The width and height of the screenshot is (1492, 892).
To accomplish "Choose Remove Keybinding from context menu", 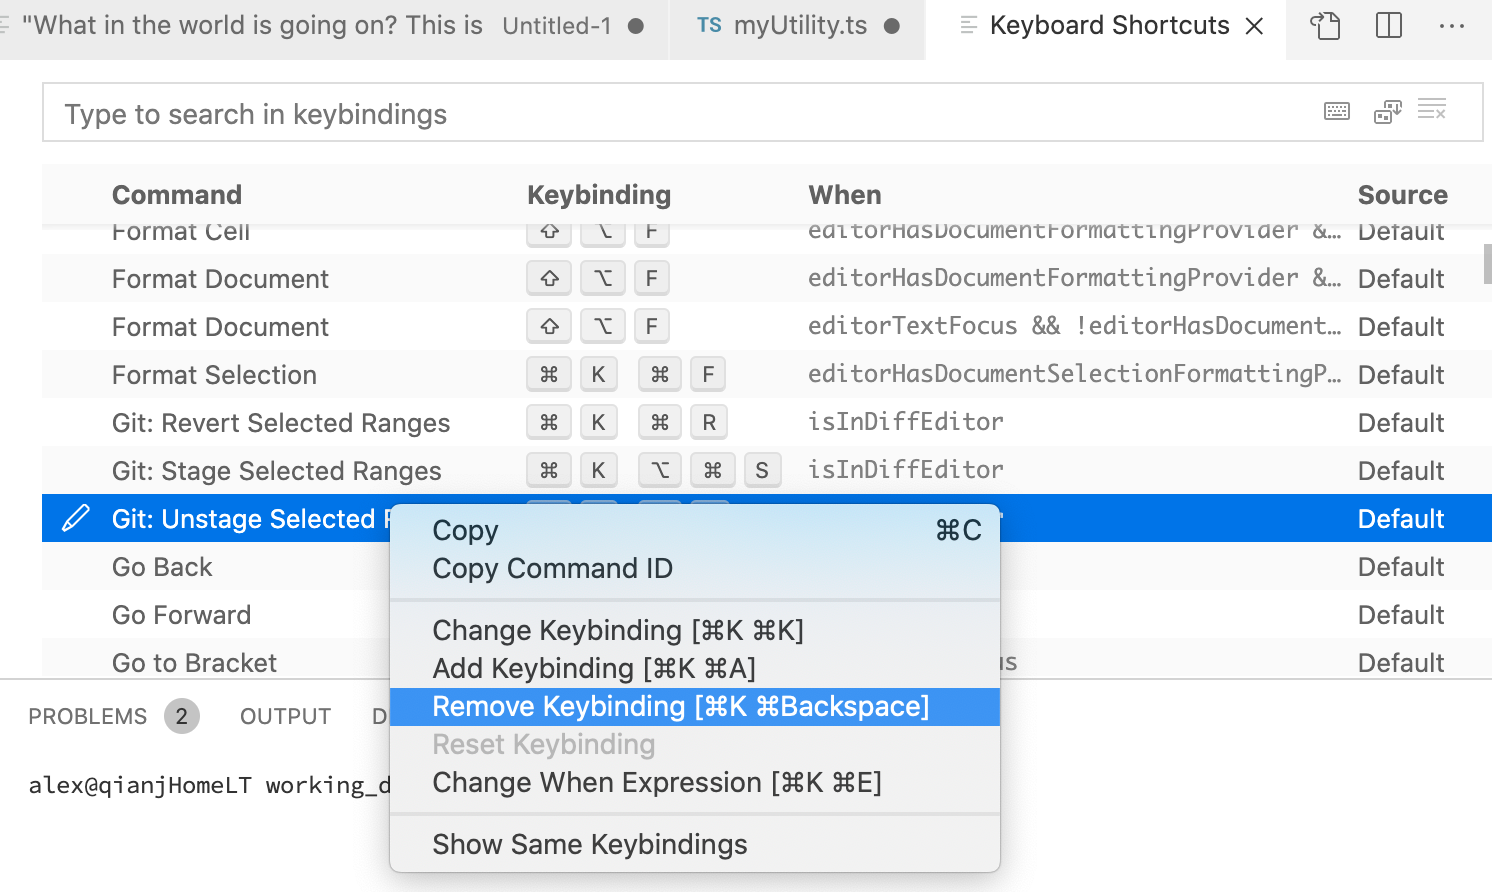I will [x=680, y=706].
